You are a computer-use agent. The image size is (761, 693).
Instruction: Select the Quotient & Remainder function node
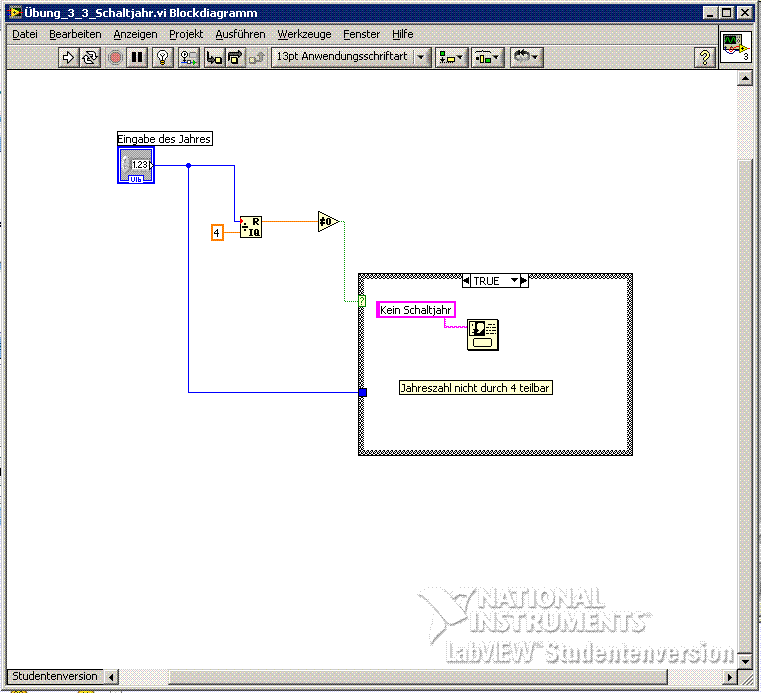click(x=251, y=227)
